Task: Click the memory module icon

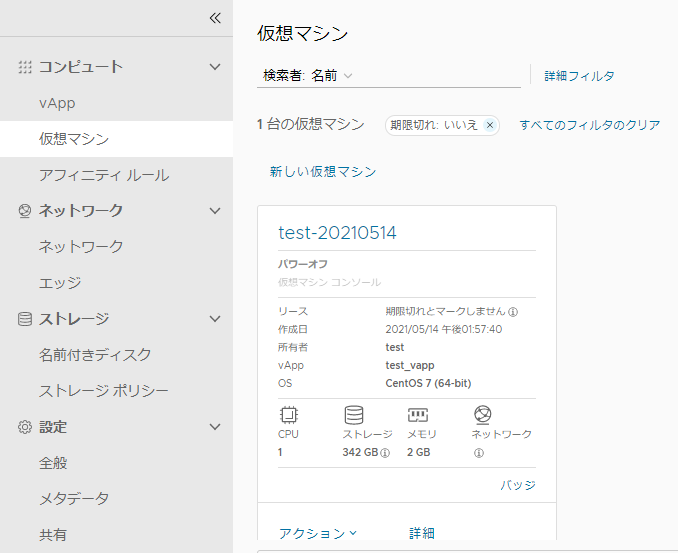Action: point(418,415)
